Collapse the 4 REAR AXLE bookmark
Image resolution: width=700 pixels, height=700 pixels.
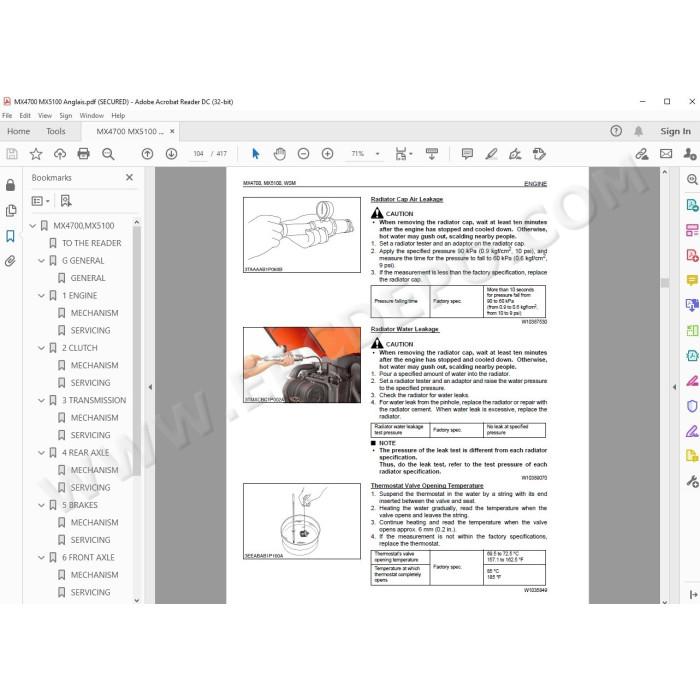pyautogui.click(x=41, y=453)
